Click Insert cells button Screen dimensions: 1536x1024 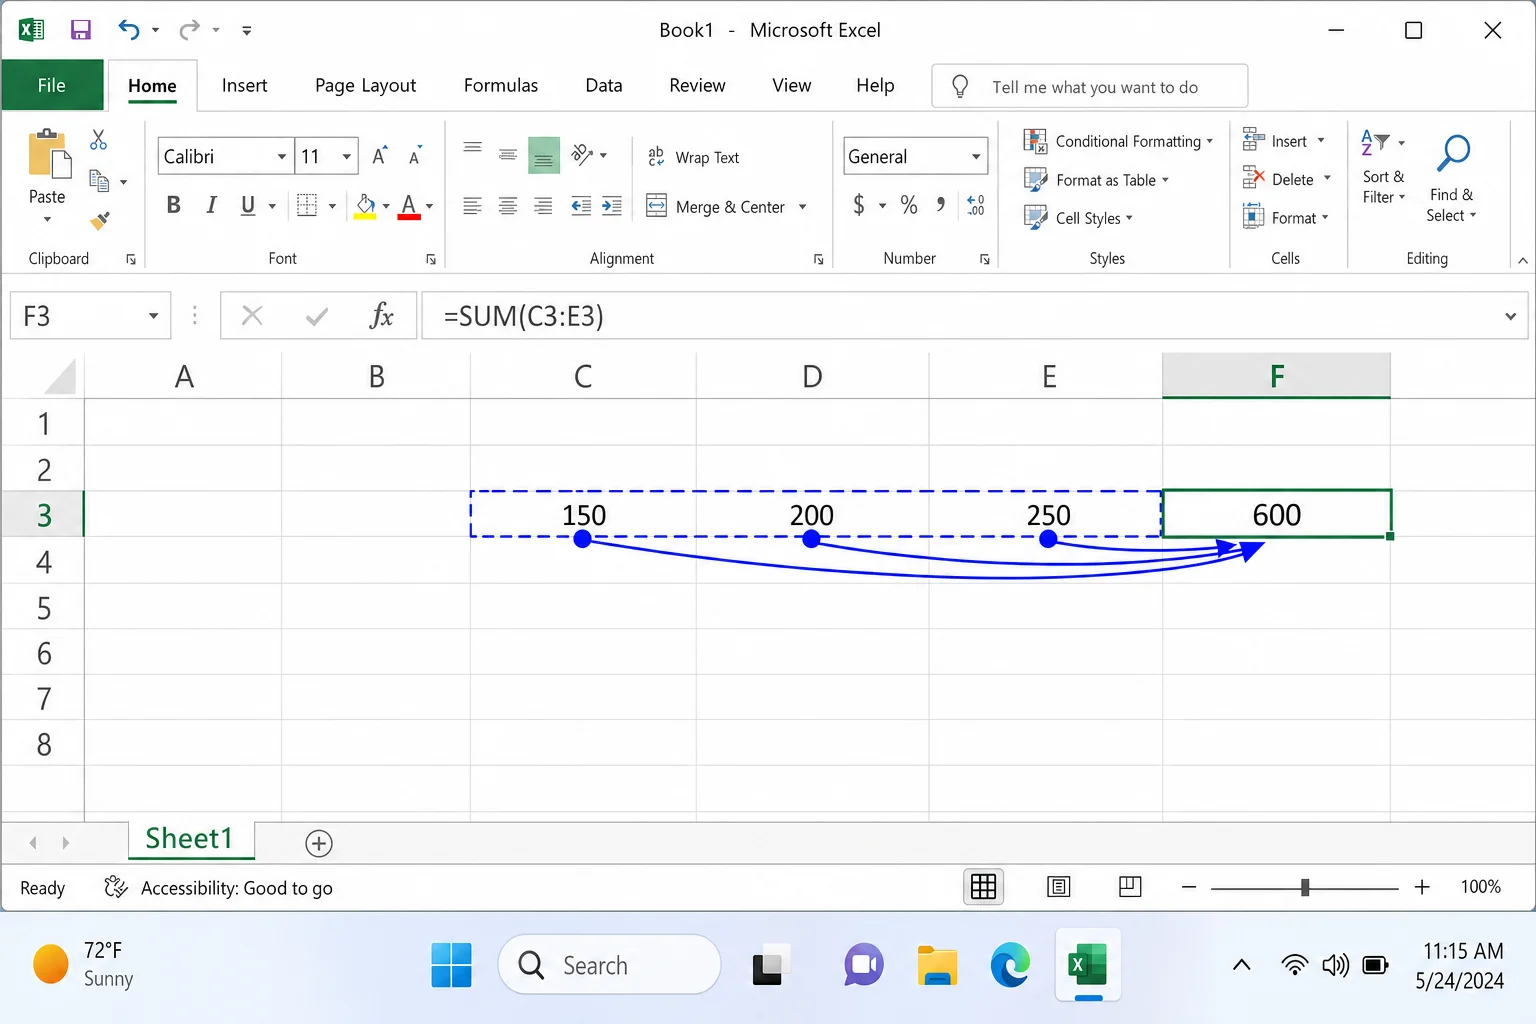pyautogui.click(x=1283, y=141)
